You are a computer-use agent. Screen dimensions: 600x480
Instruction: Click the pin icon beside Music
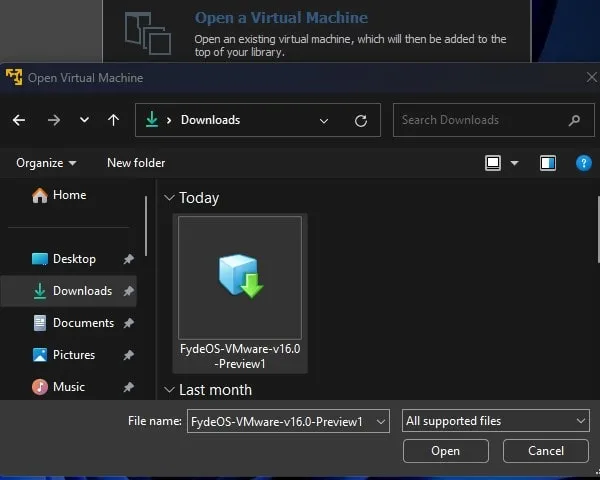[x=129, y=387]
